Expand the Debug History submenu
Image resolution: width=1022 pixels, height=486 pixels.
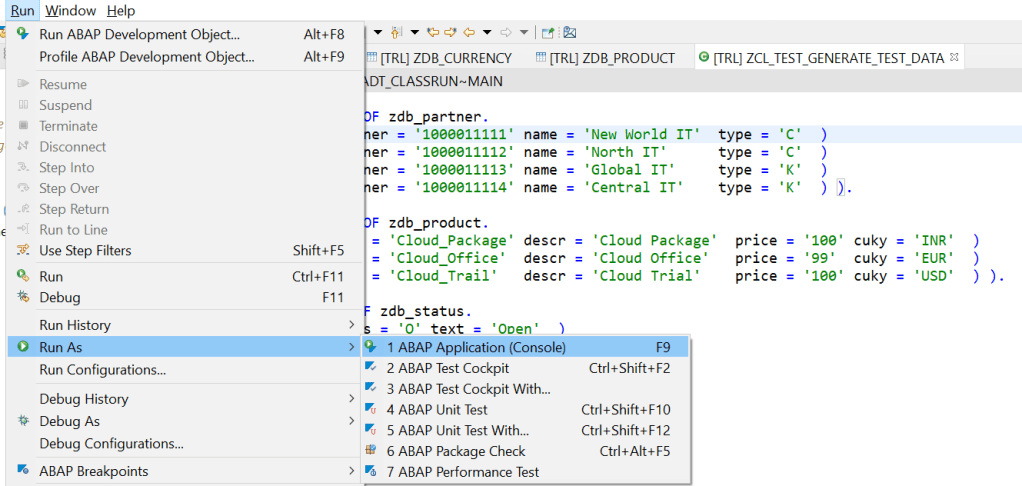tap(351, 399)
